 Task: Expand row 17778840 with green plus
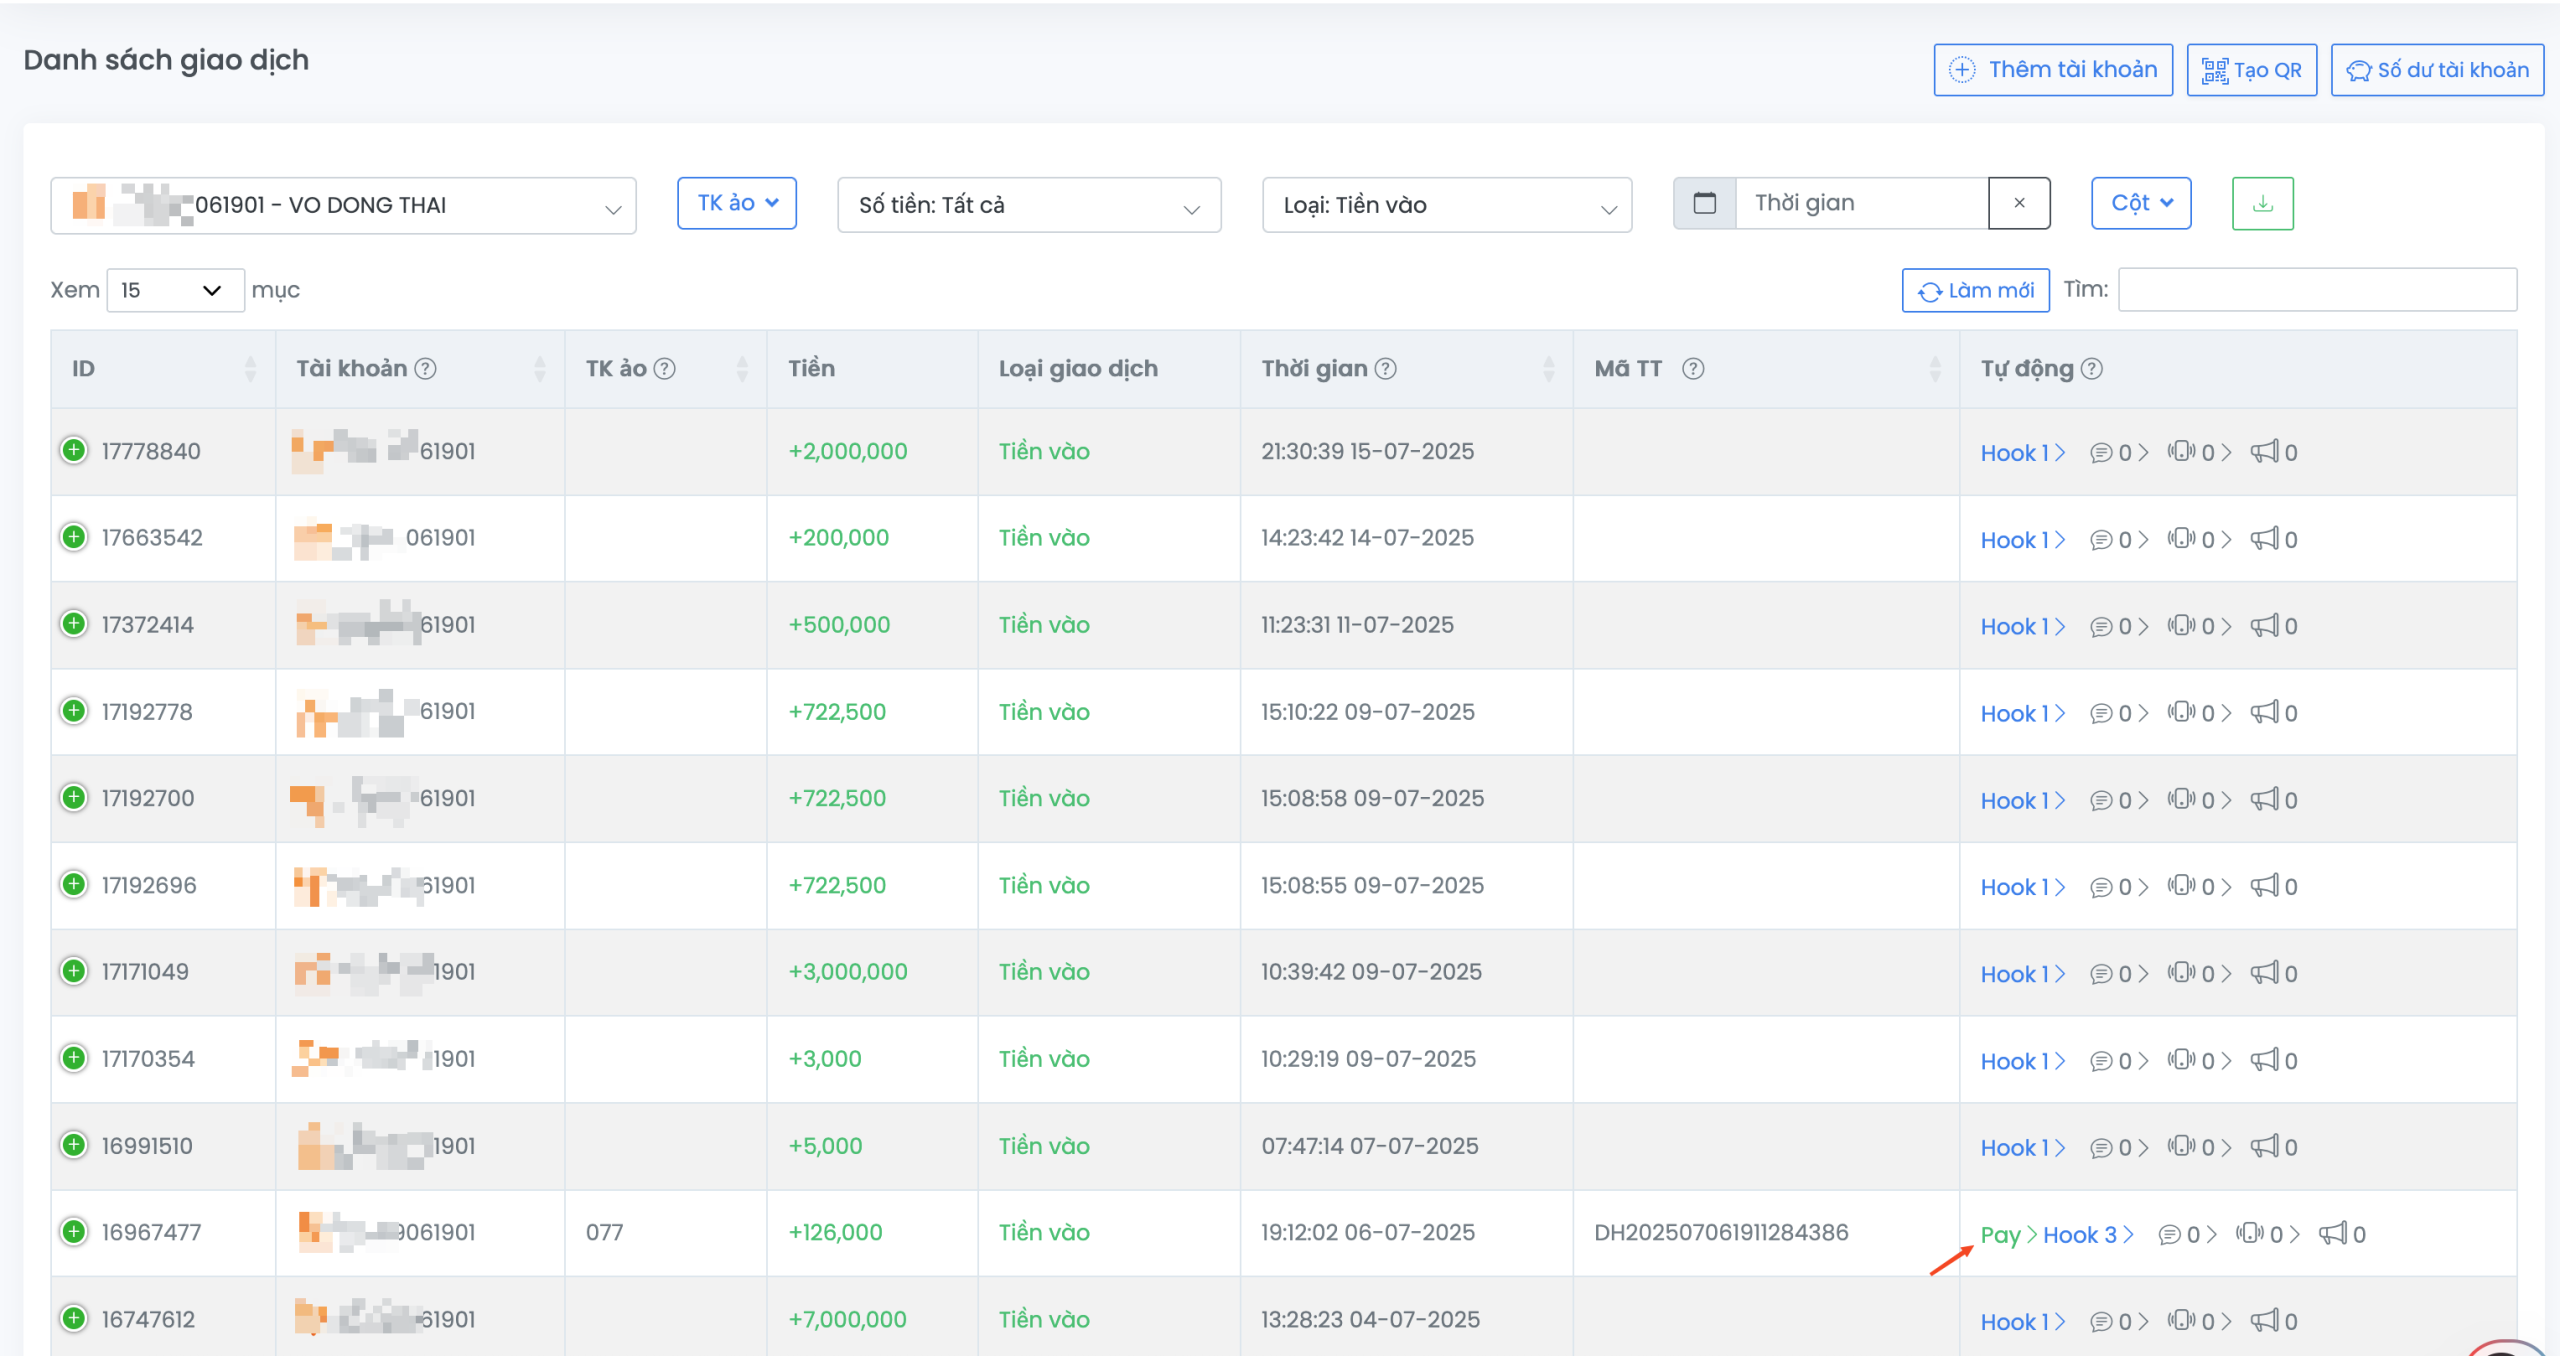(x=74, y=451)
